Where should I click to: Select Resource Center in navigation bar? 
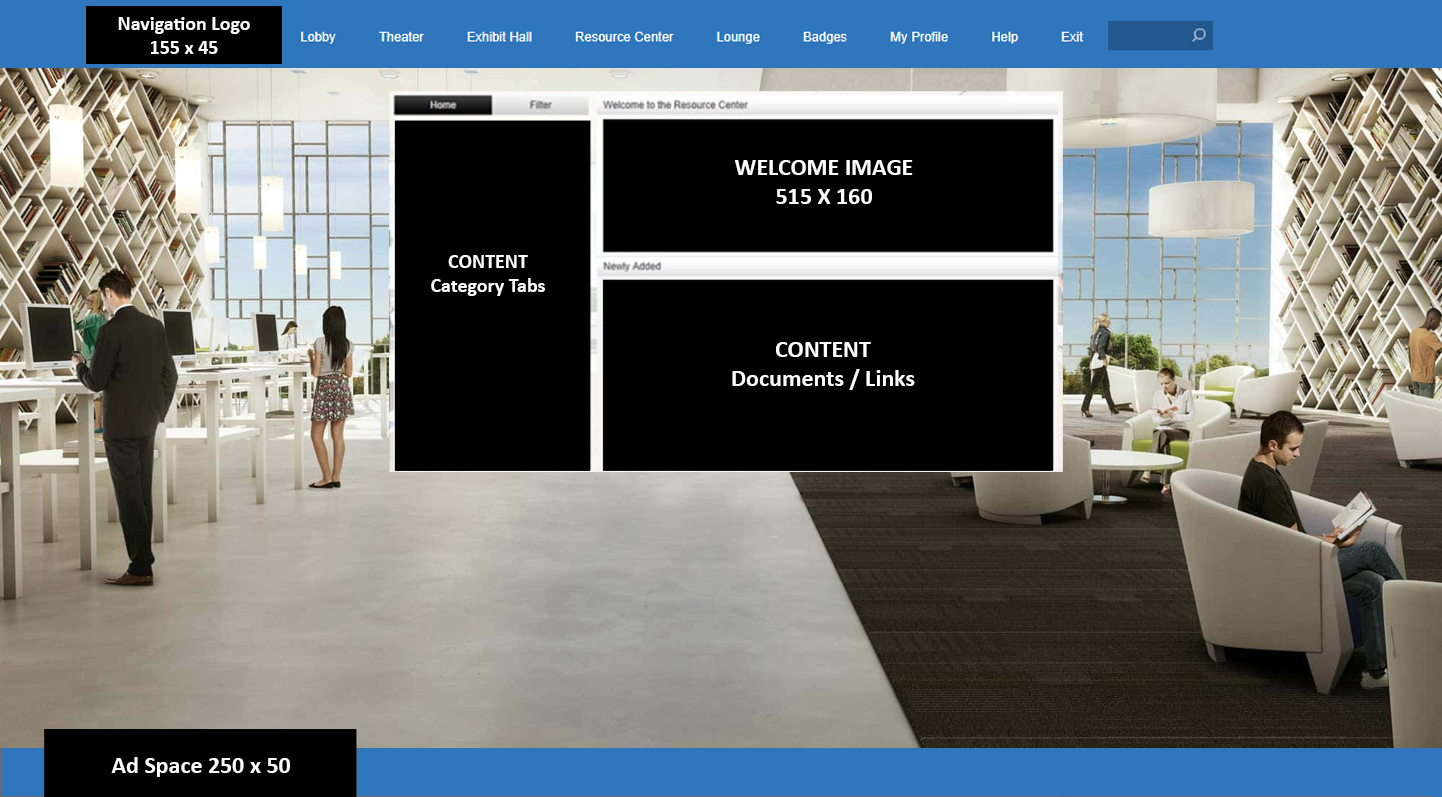(624, 37)
